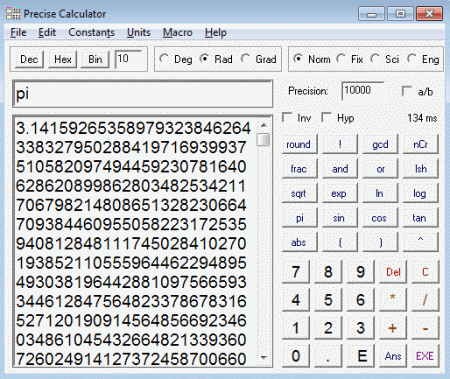Screen dimensions: 450x379
Task: Switch to Dec number base
Action: 29,60
